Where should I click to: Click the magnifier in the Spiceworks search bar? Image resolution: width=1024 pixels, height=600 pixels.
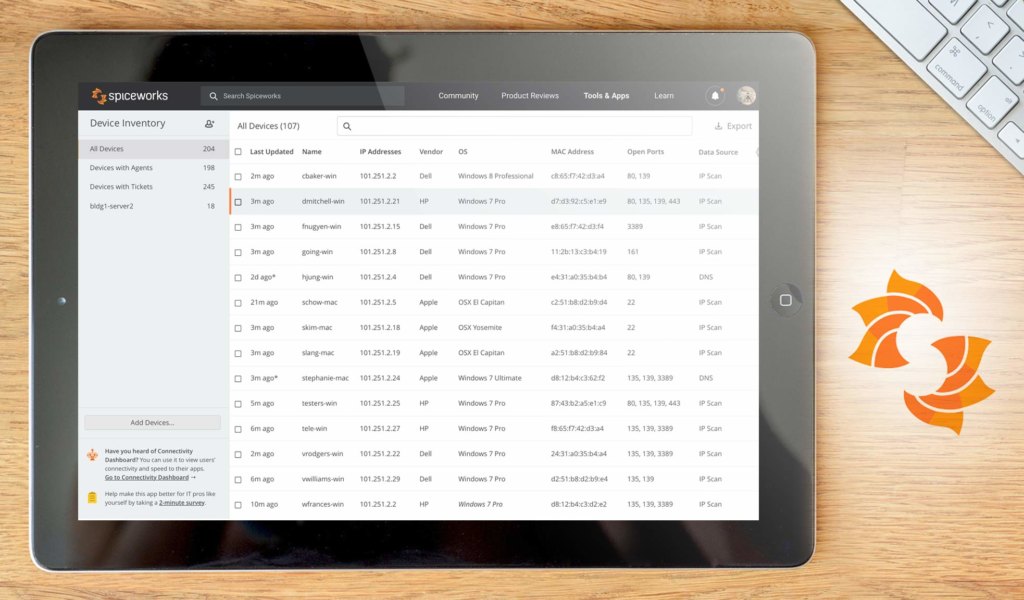point(213,95)
